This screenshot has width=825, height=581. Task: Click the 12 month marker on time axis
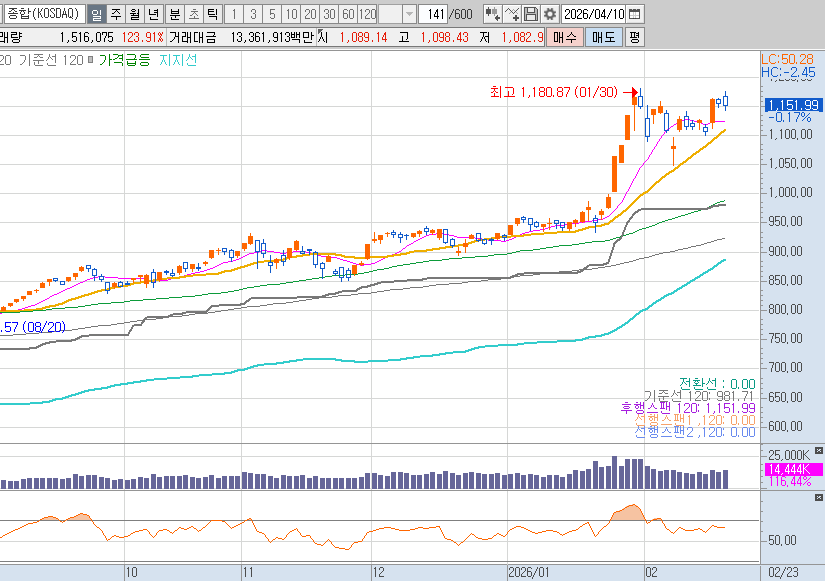[x=378, y=572]
